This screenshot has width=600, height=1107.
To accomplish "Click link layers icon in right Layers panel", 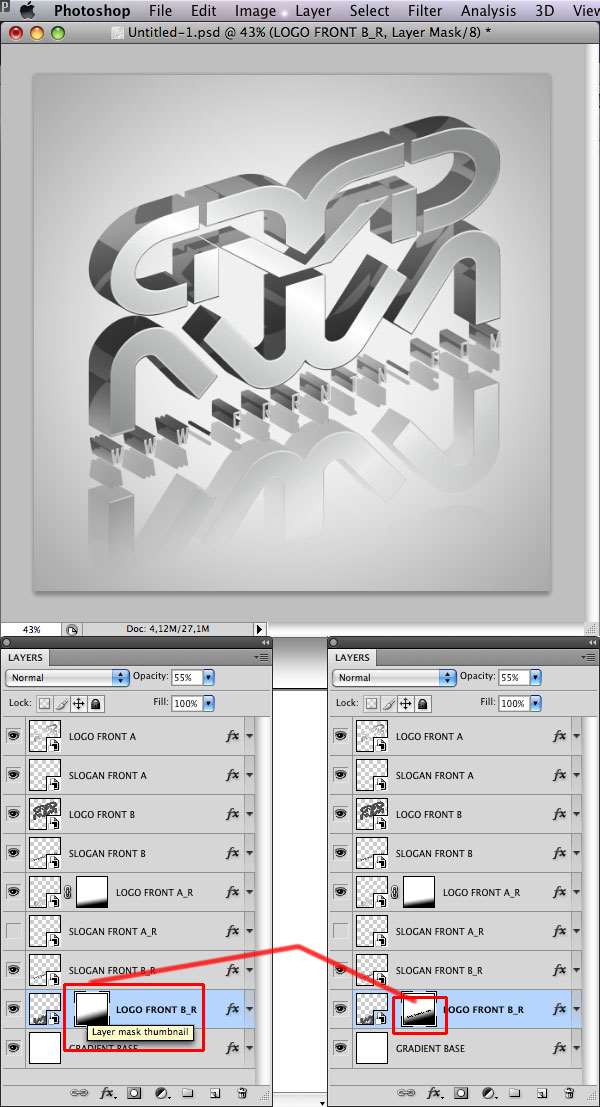I will [407, 1094].
